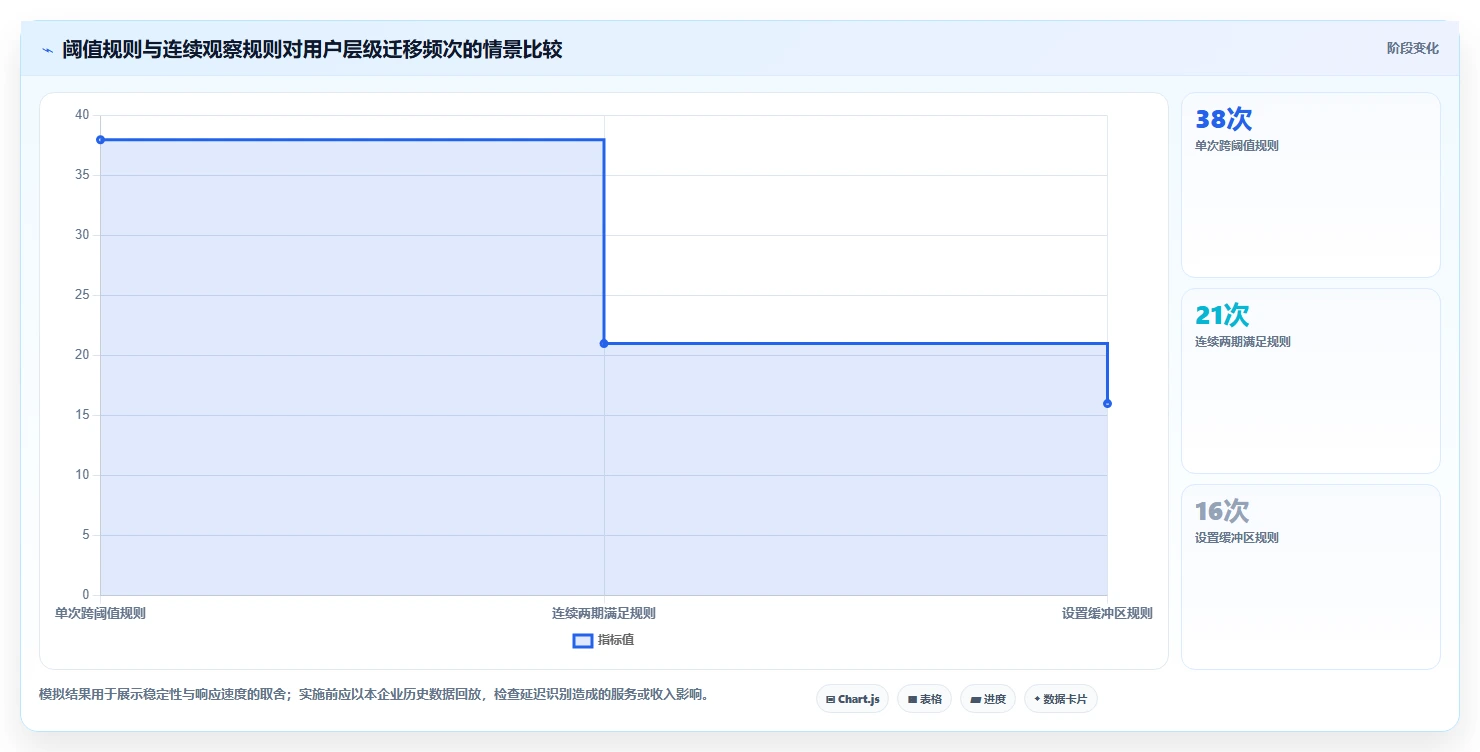Click the 单次跨阈值规则 card label

1237,145
